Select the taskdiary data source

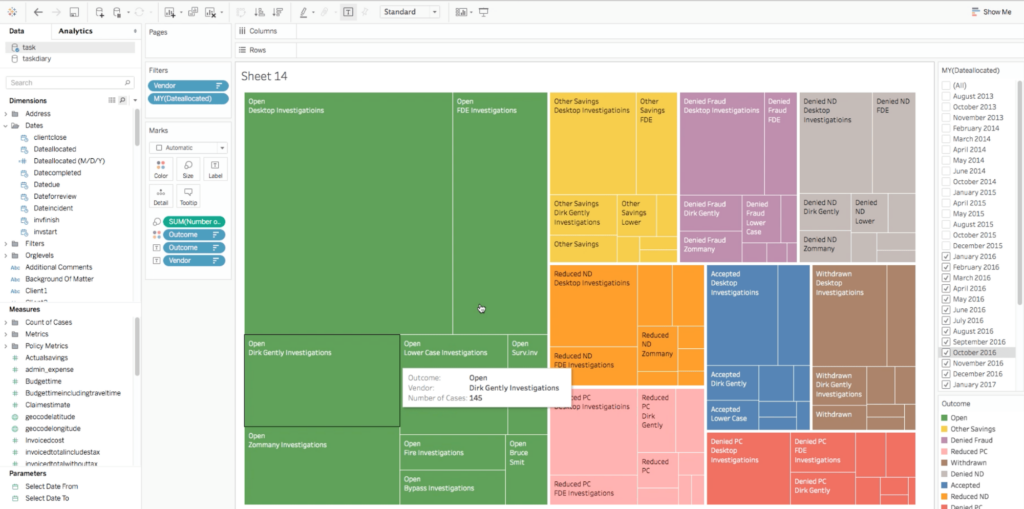tap(36, 58)
